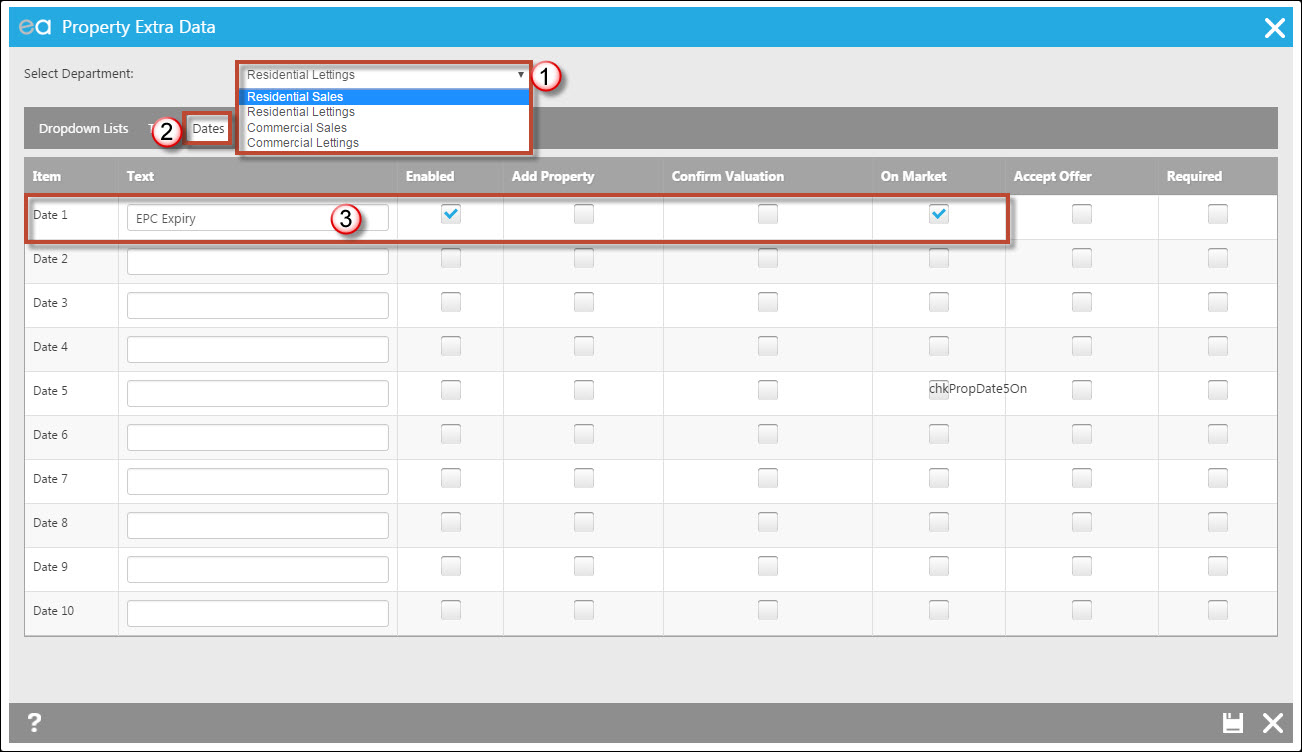Click the Date 6 text field
This screenshot has width=1302, height=752.
(x=257, y=438)
